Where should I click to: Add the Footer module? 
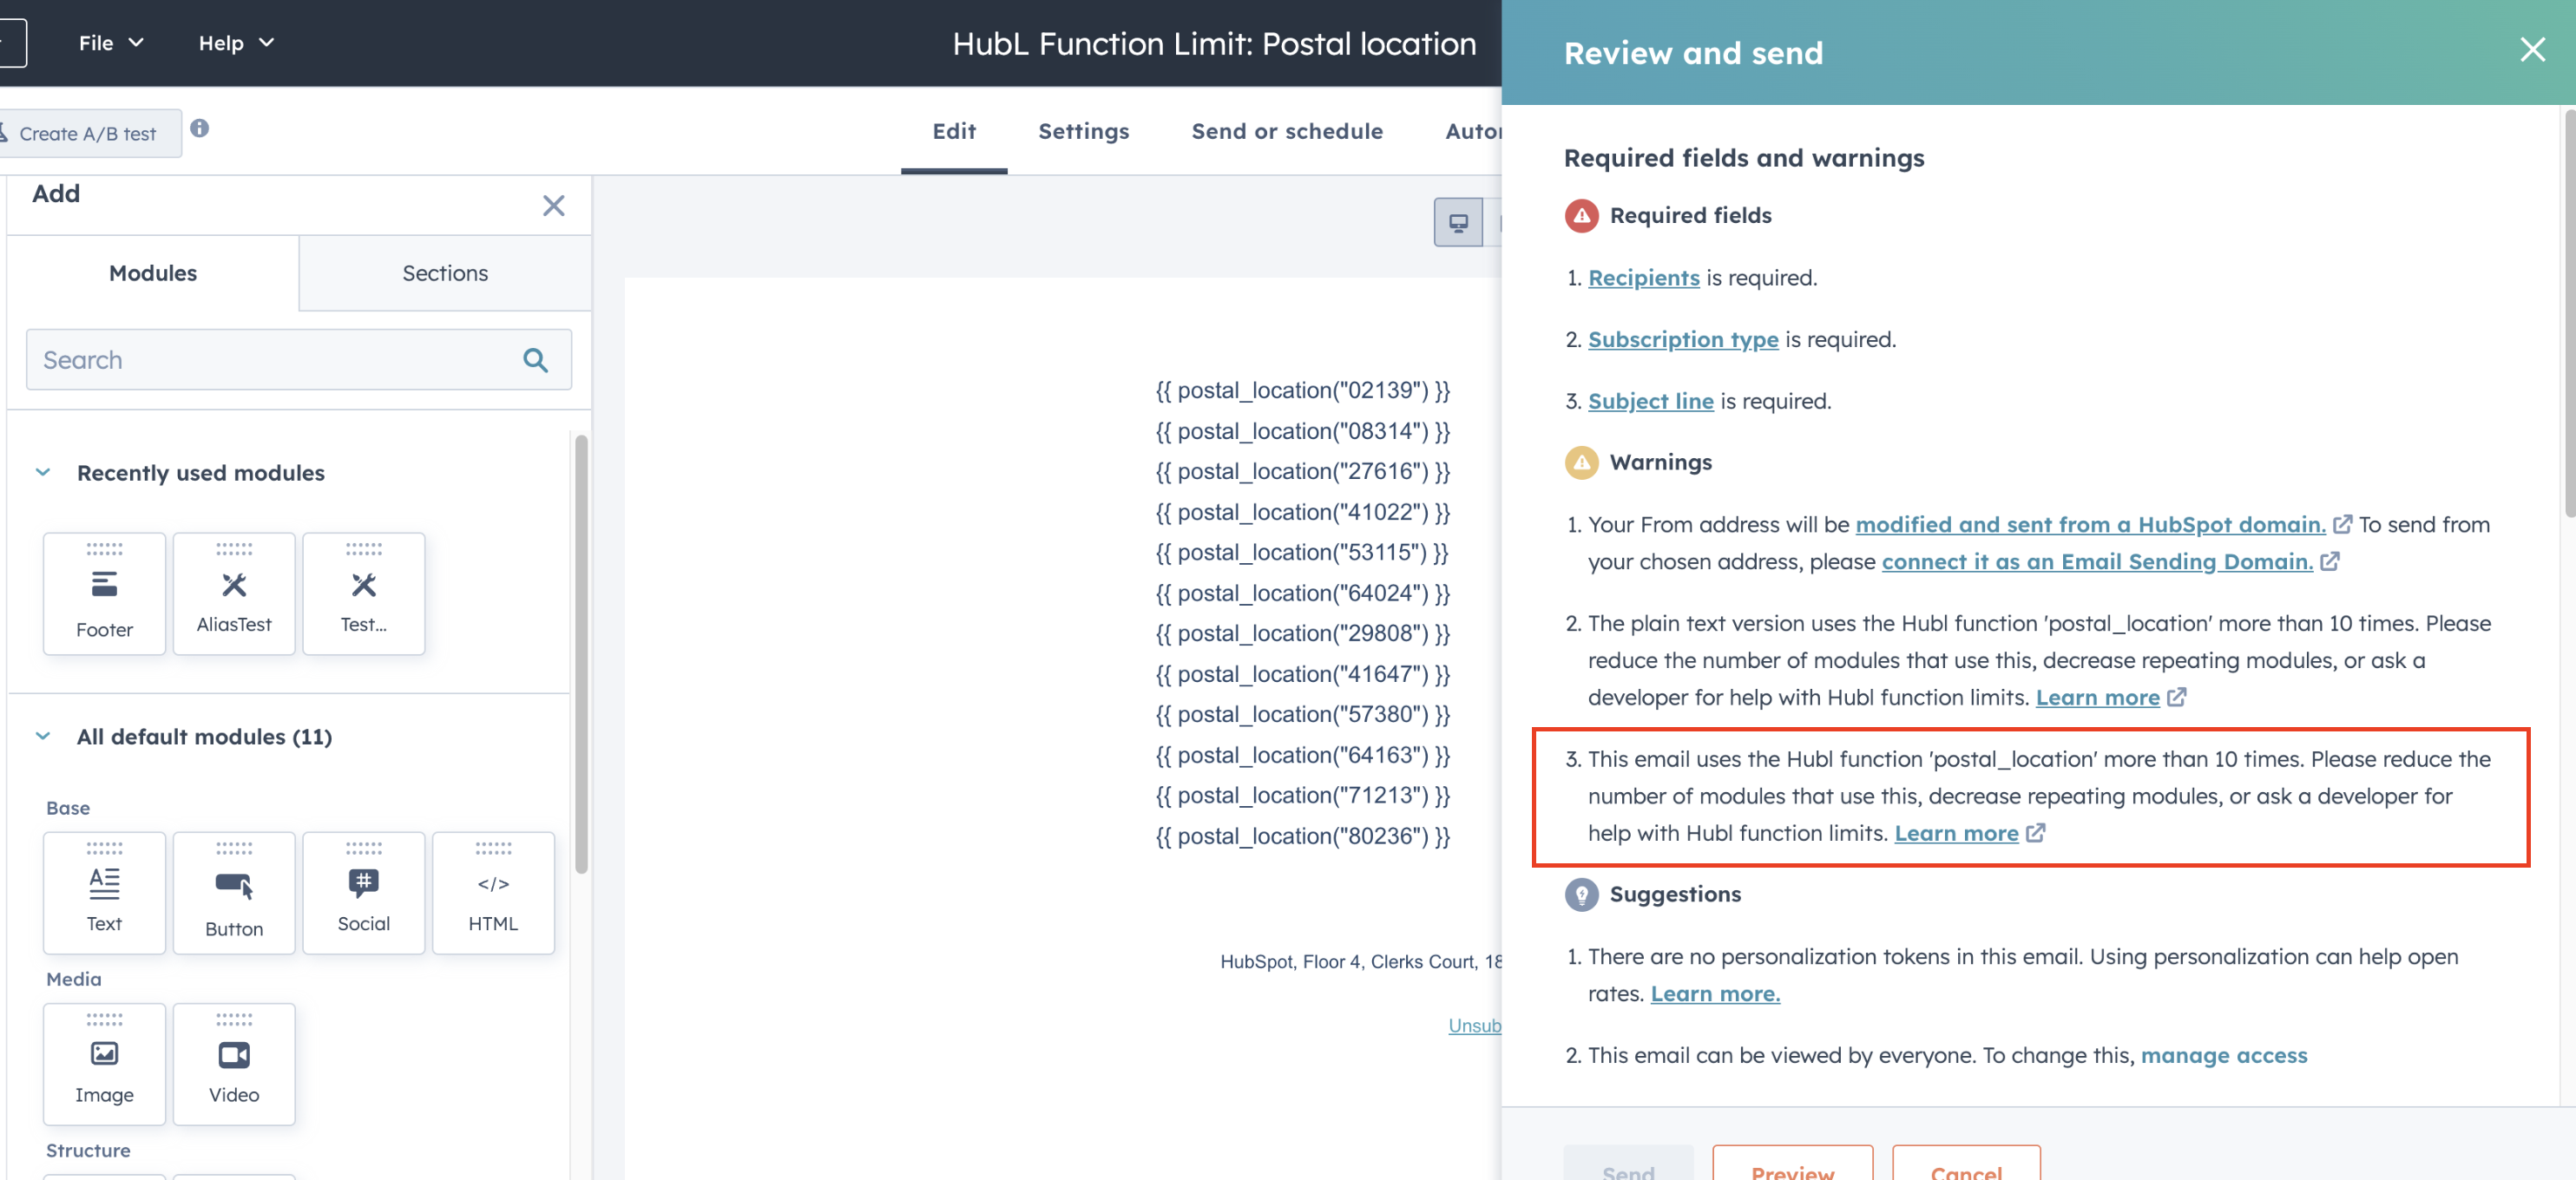pos(104,593)
